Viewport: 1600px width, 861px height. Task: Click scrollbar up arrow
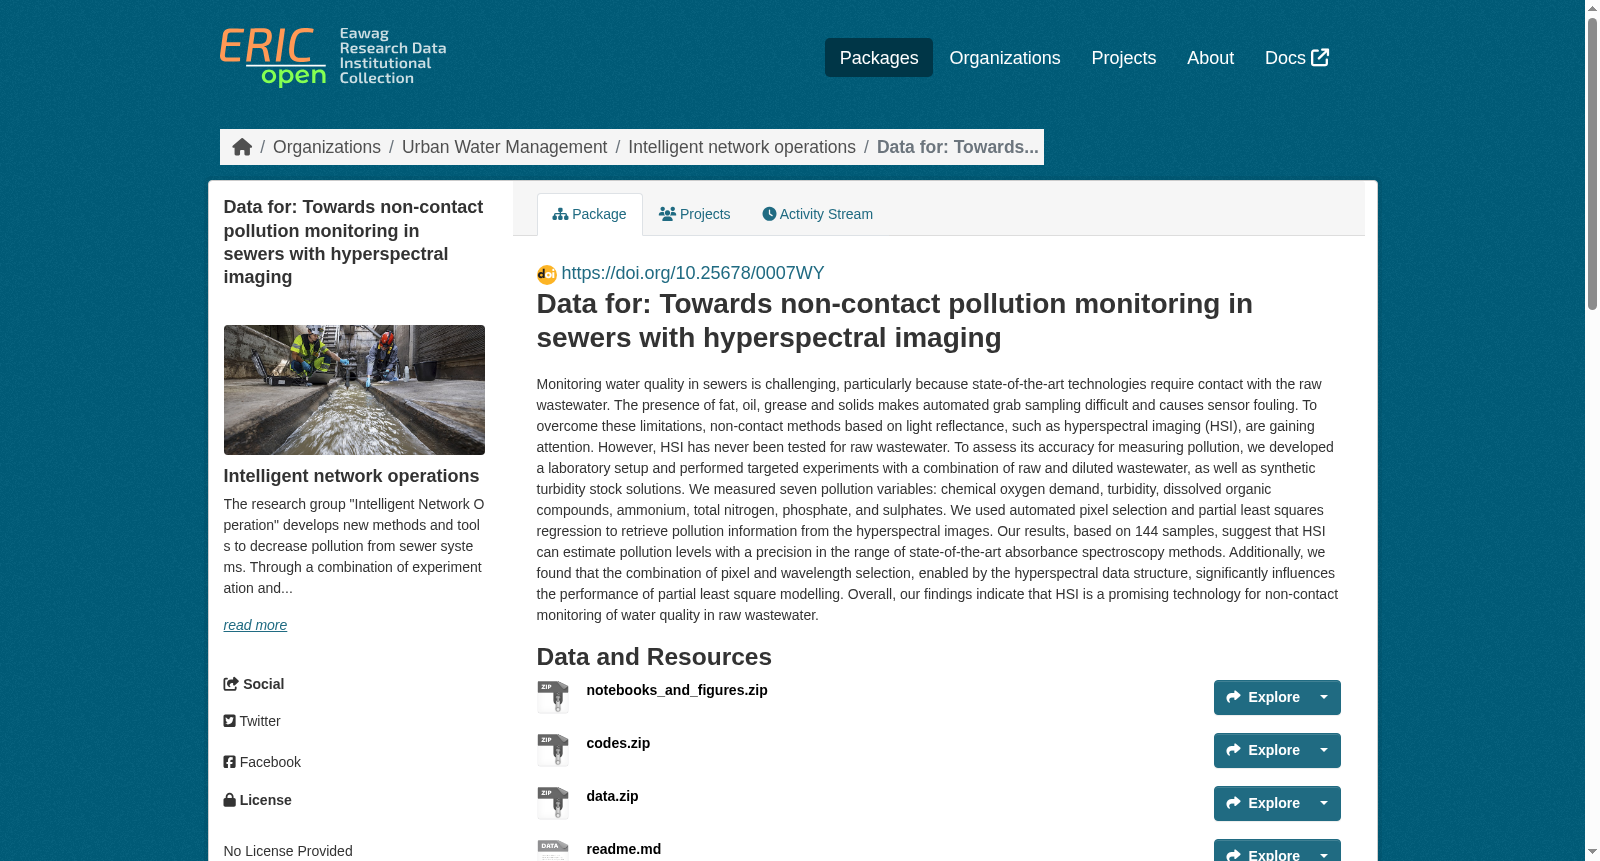click(x=1592, y=8)
